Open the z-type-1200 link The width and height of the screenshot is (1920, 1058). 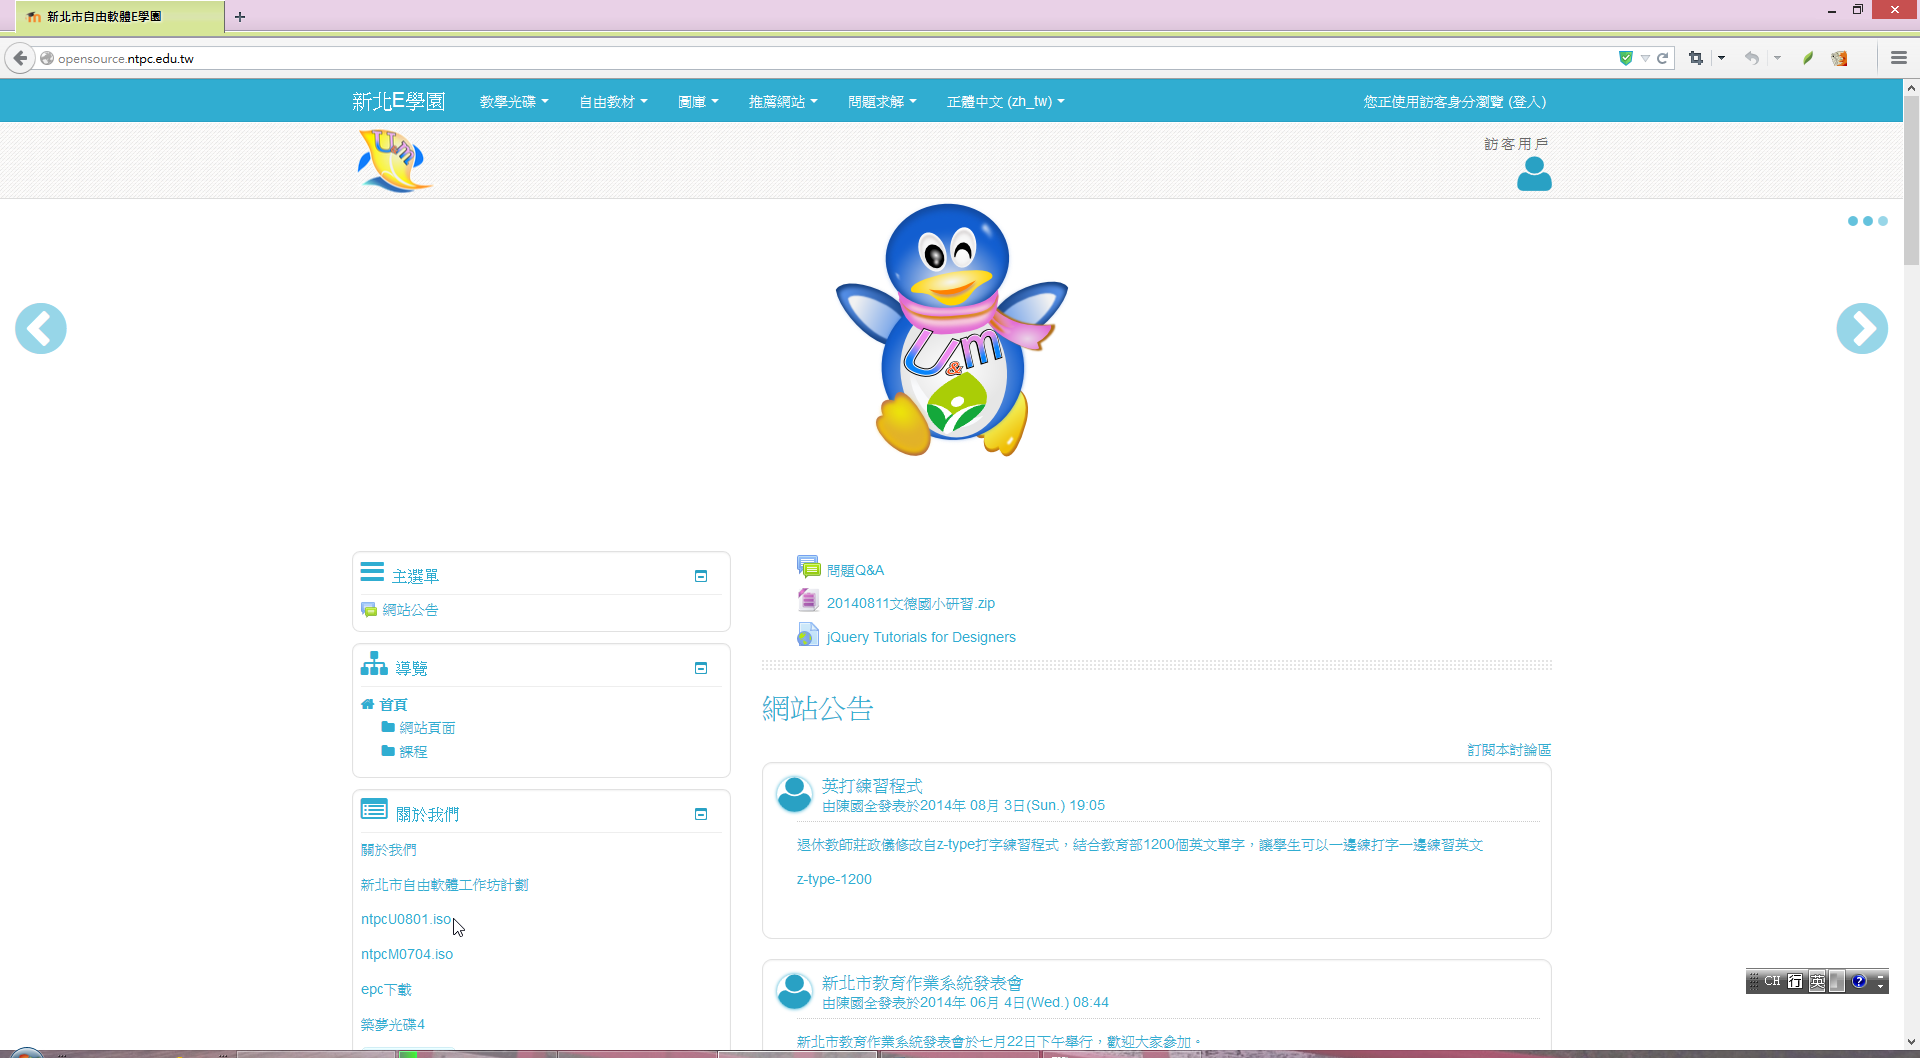[834, 879]
